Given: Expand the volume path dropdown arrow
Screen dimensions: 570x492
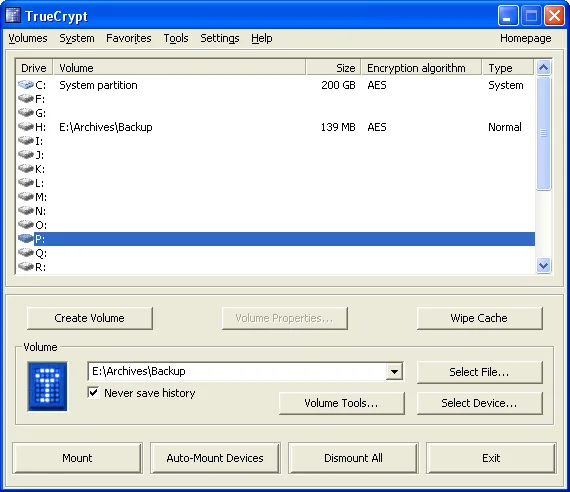Looking at the screenshot, I should (x=394, y=371).
